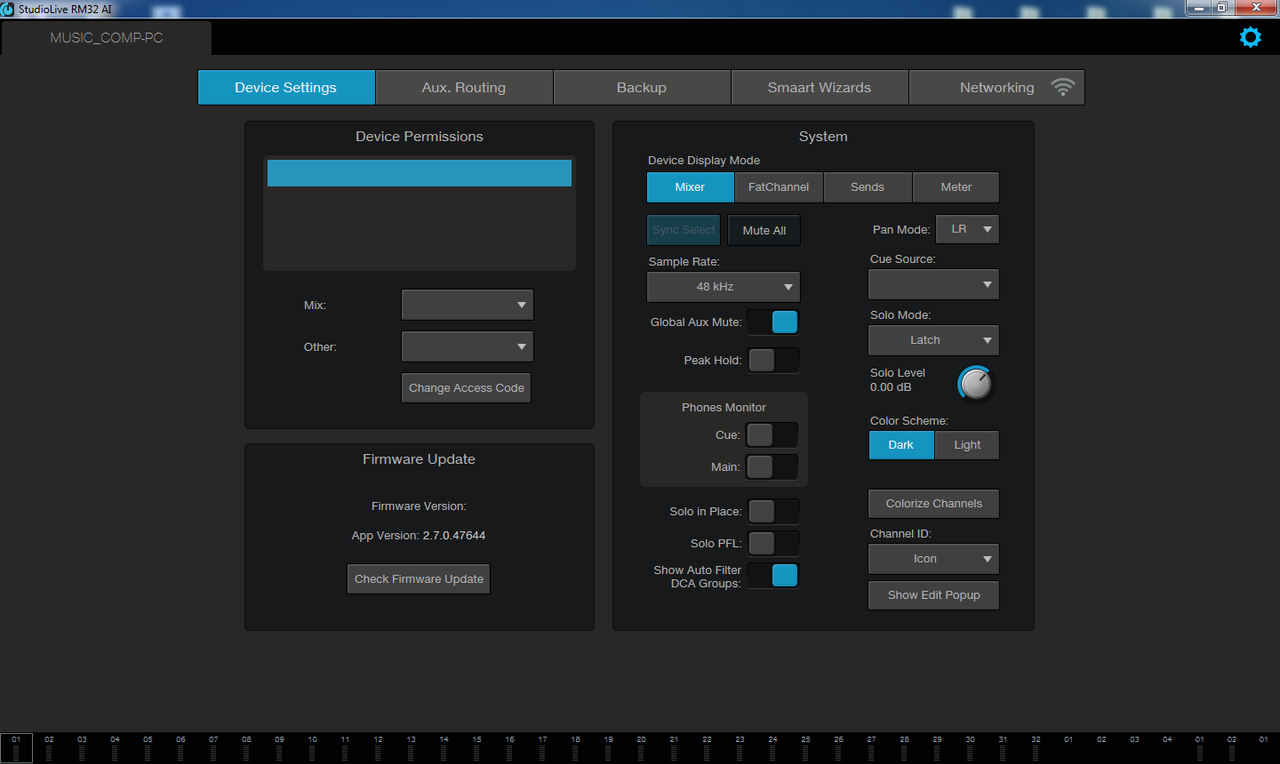Viewport: 1280px width, 764px height.
Task: Enable Solo PFL switch
Action: pyautogui.click(x=773, y=543)
